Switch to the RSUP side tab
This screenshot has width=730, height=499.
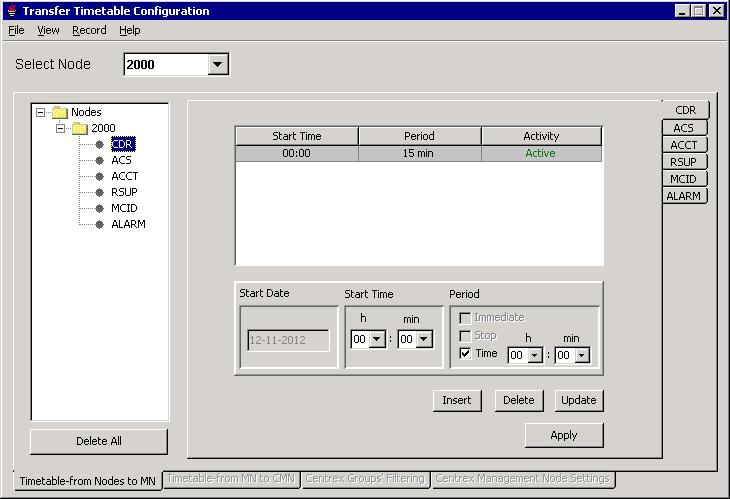pos(684,162)
